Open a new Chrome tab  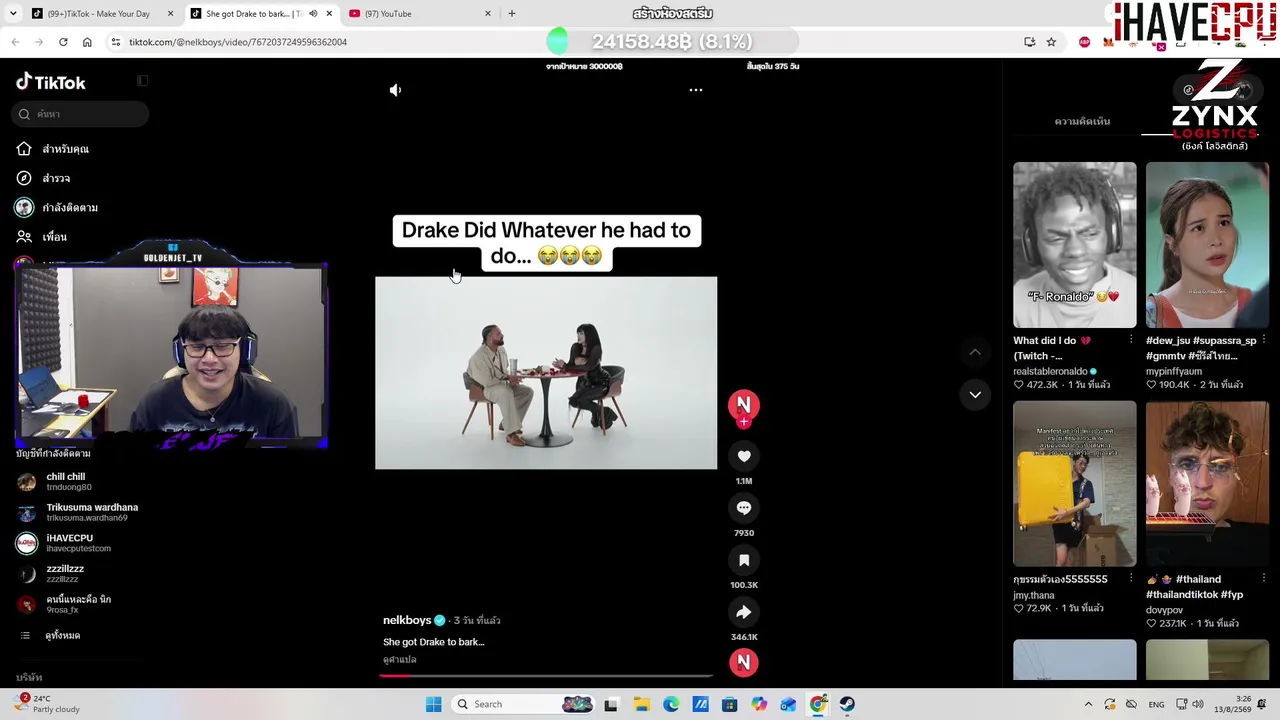pyautogui.click(x=512, y=14)
